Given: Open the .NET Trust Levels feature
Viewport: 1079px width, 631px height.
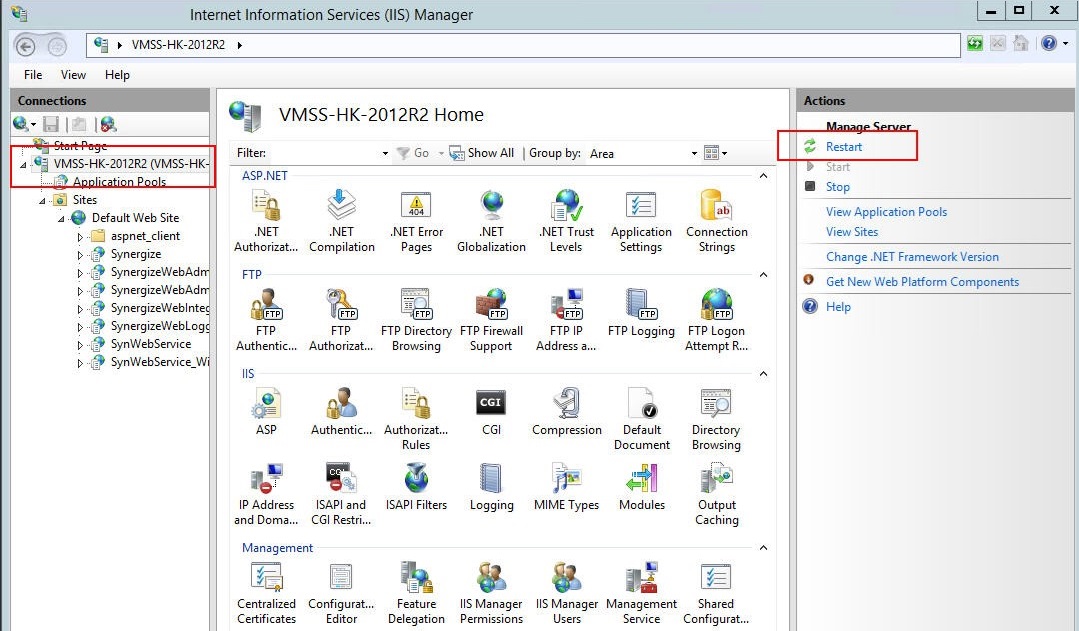Looking at the screenshot, I should pos(566,220).
